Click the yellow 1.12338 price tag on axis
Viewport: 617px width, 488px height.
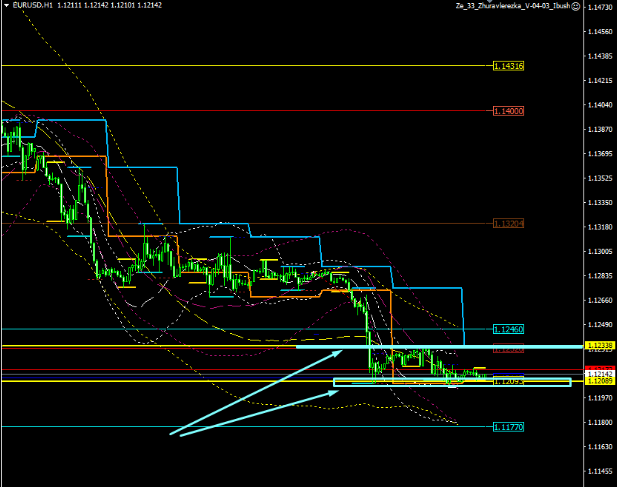point(598,345)
